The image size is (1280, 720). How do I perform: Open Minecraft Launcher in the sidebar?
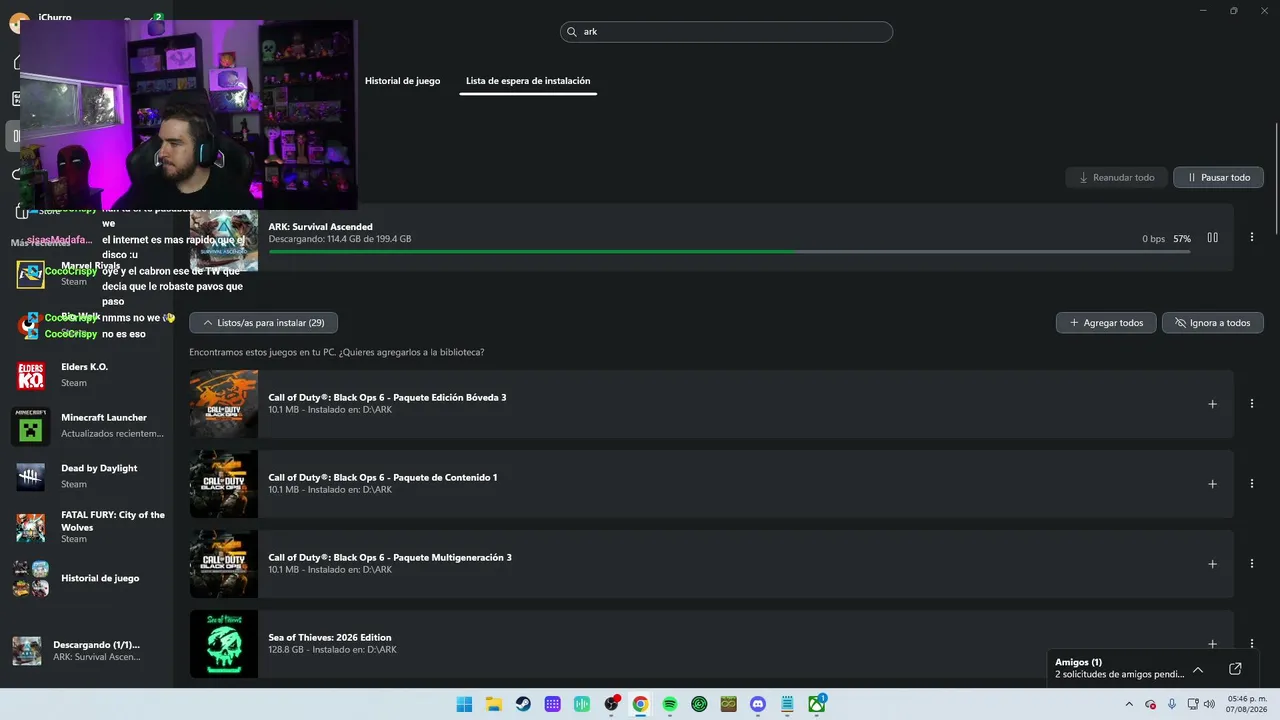(x=88, y=426)
